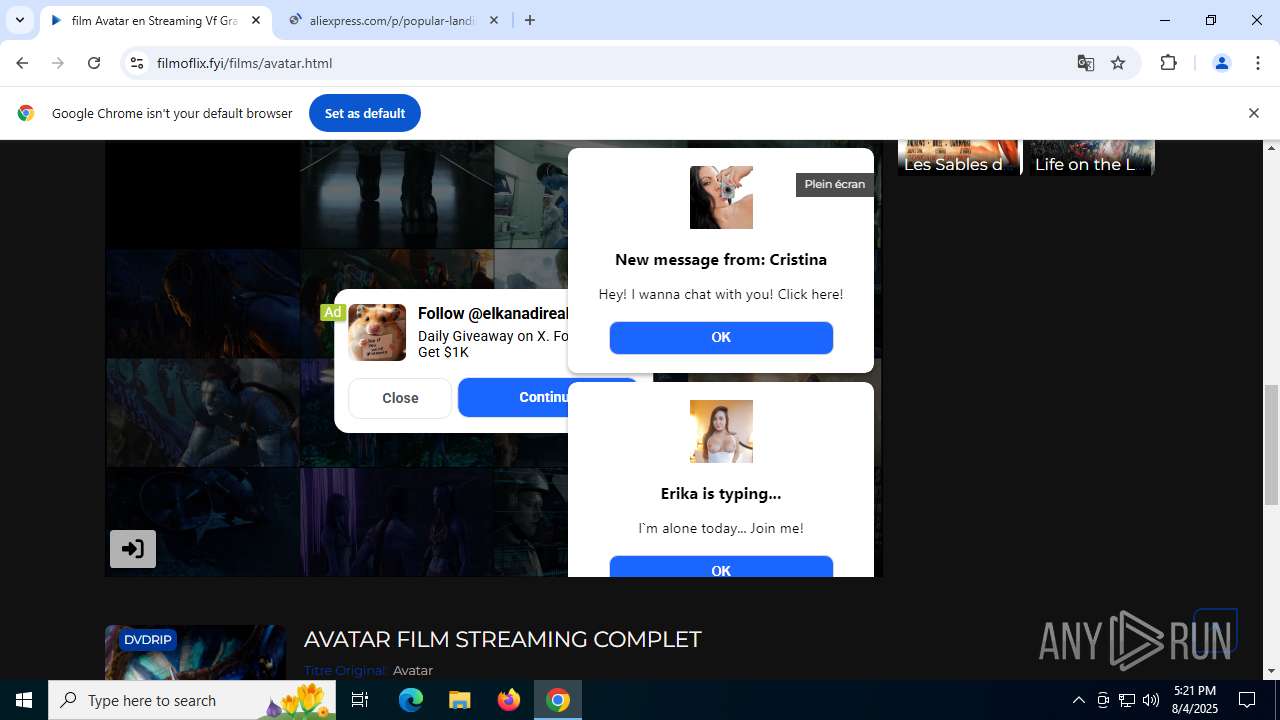This screenshot has width=1280, height=720.
Task: Open a new browser tab
Action: [x=530, y=20]
